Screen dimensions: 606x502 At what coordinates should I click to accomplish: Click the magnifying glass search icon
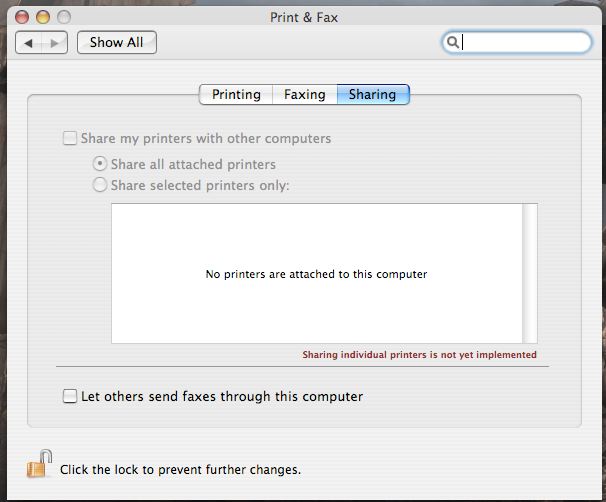click(452, 42)
